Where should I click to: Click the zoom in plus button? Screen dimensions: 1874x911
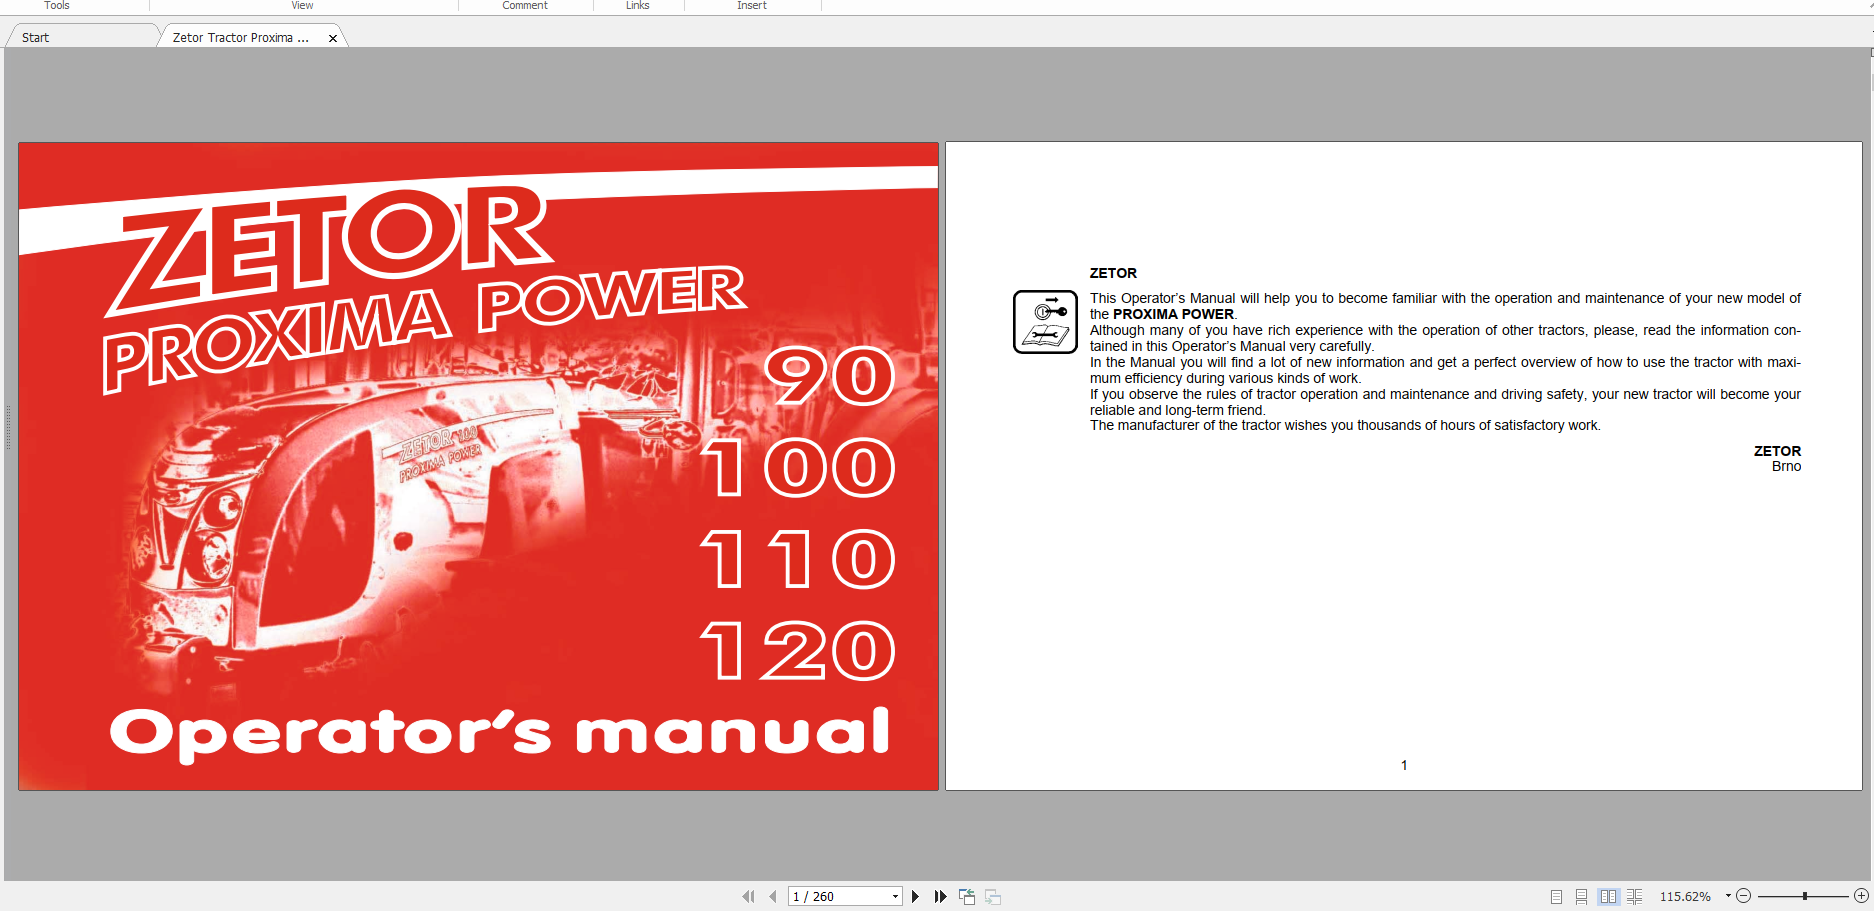pos(1861,896)
